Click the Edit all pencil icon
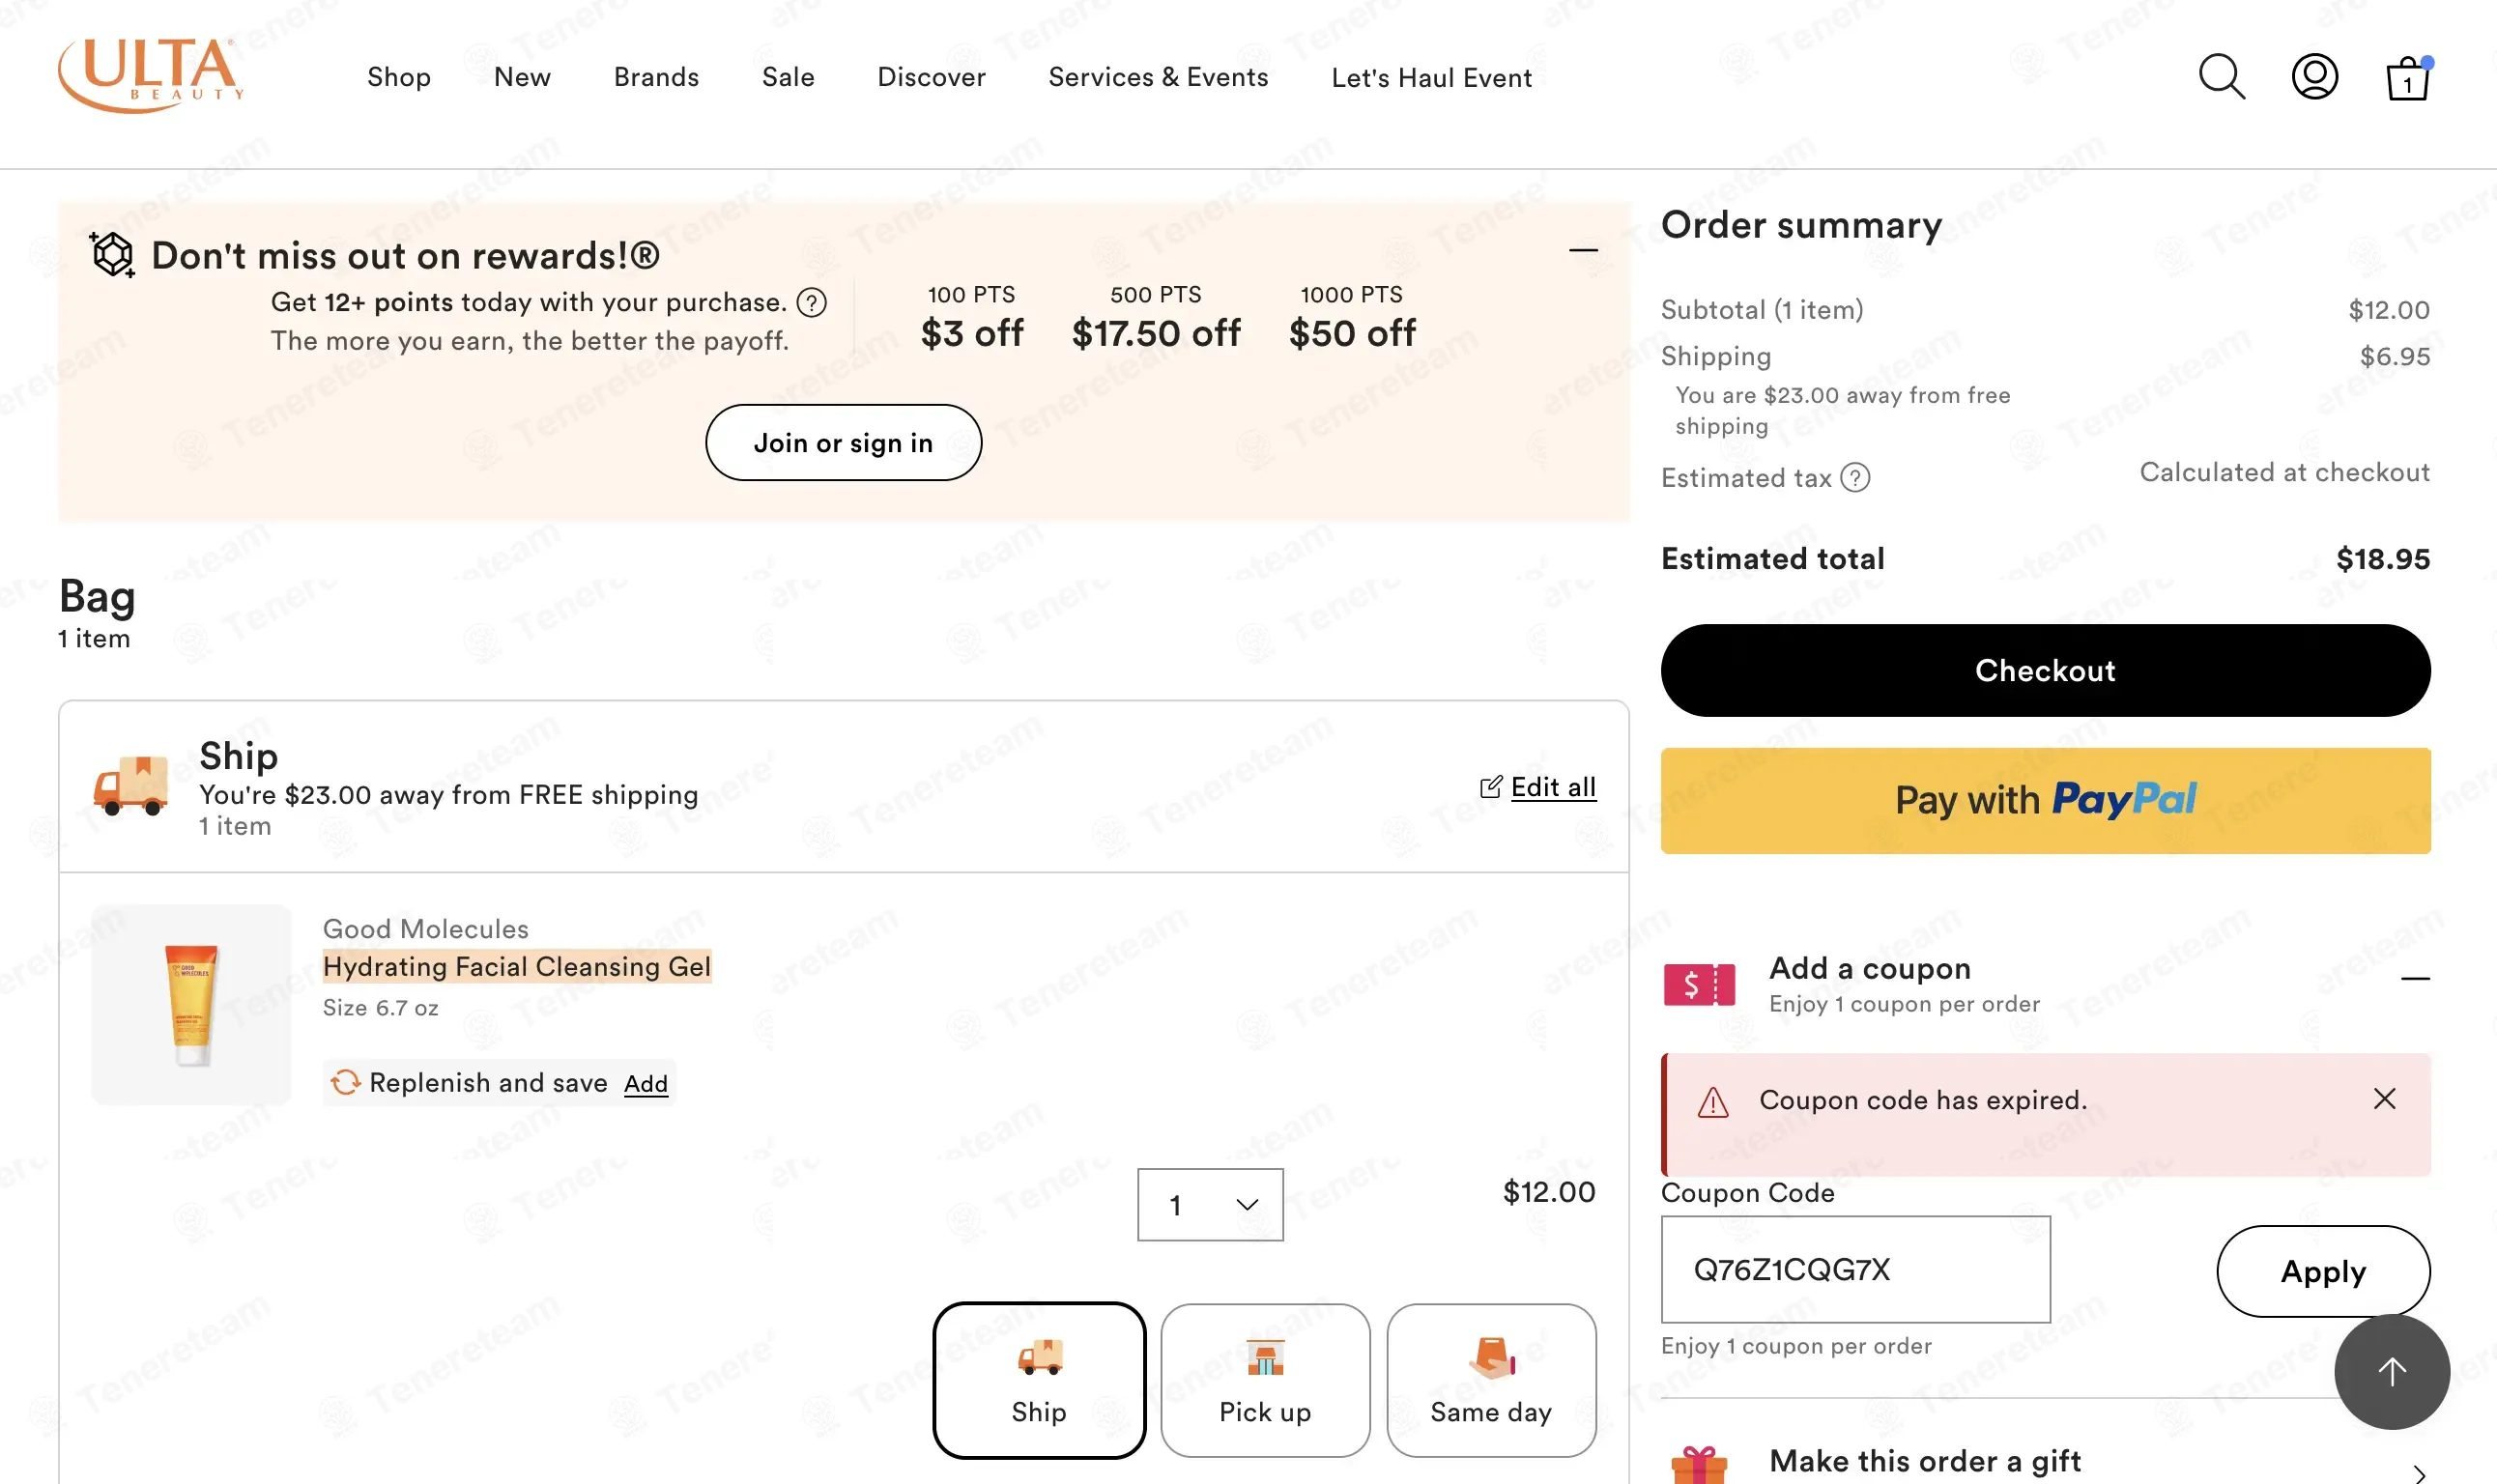2497x1484 pixels. click(x=1490, y=787)
